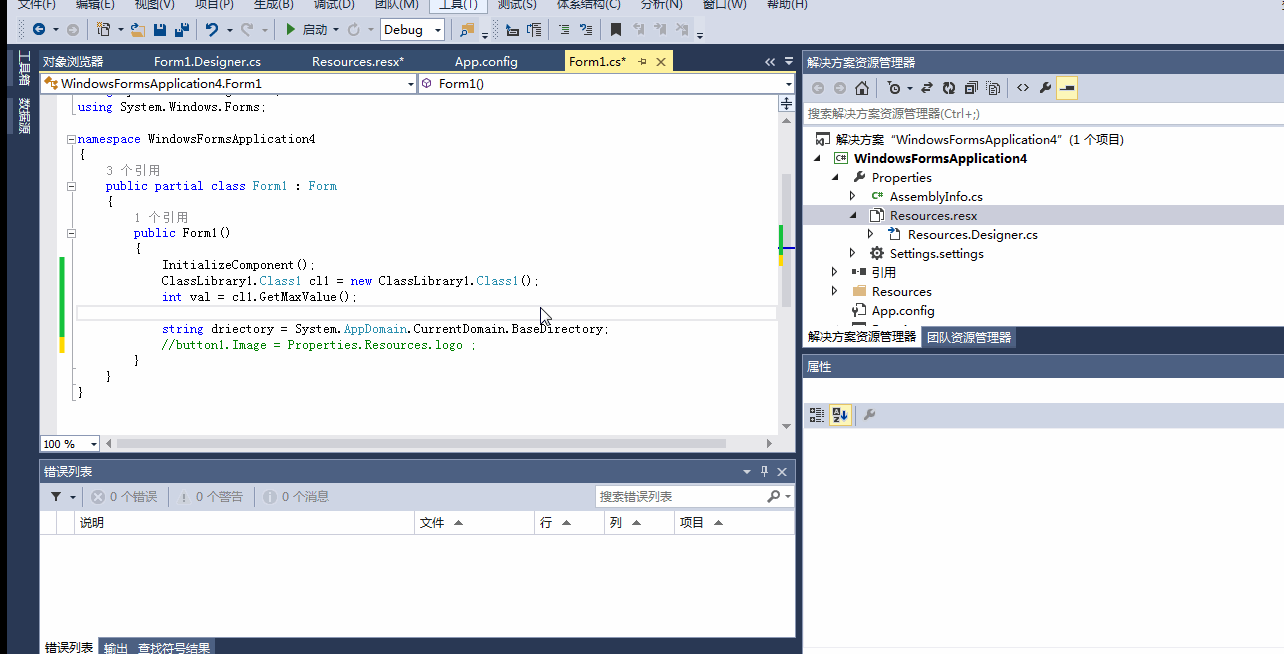1284x654 pixels.
Task: Open the 调试(D) menu
Action: coord(334,6)
